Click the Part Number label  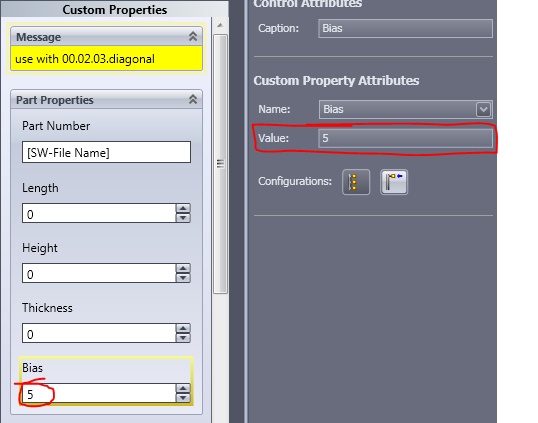[56, 126]
